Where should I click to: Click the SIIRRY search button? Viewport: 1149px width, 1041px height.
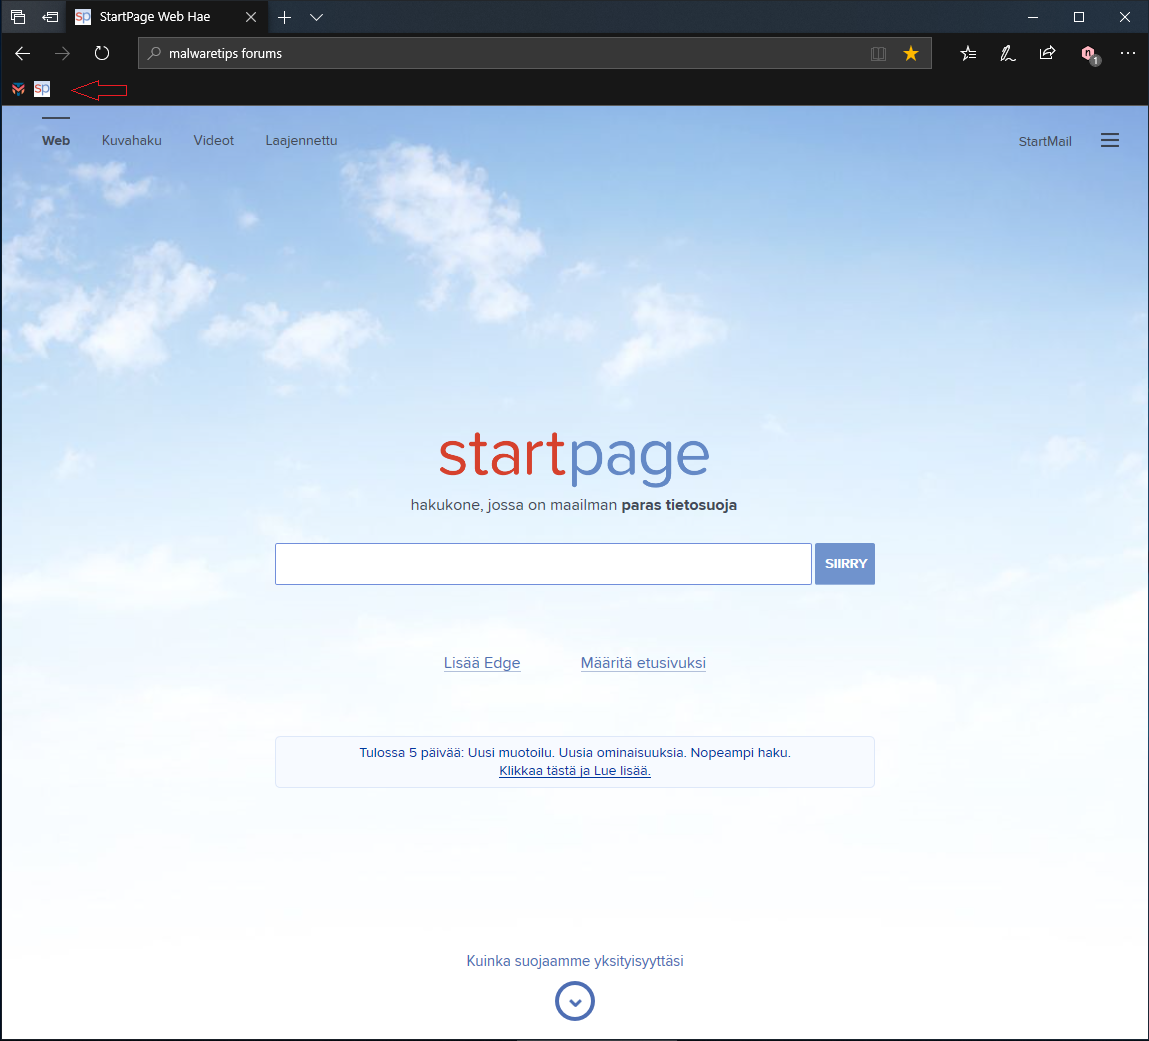(845, 563)
